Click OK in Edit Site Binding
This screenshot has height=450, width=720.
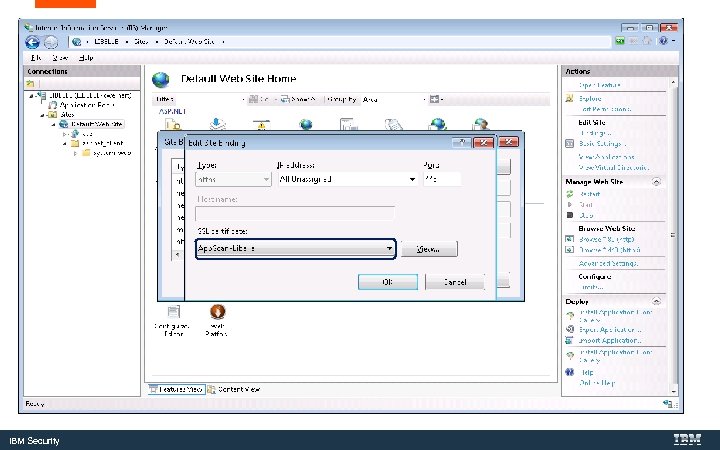click(388, 282)
